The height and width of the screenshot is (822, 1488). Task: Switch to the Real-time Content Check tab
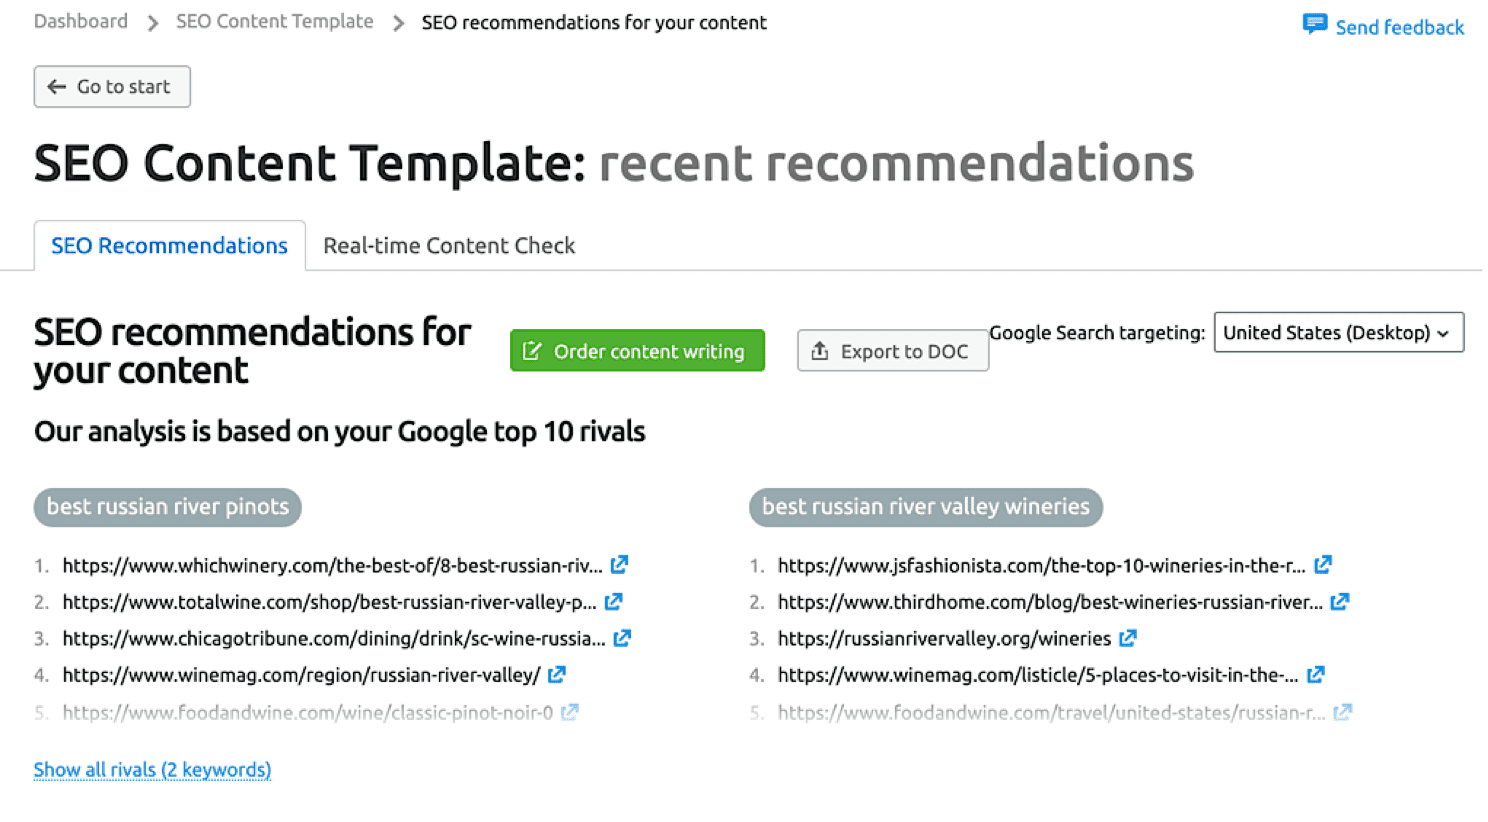tap(448, 245)
